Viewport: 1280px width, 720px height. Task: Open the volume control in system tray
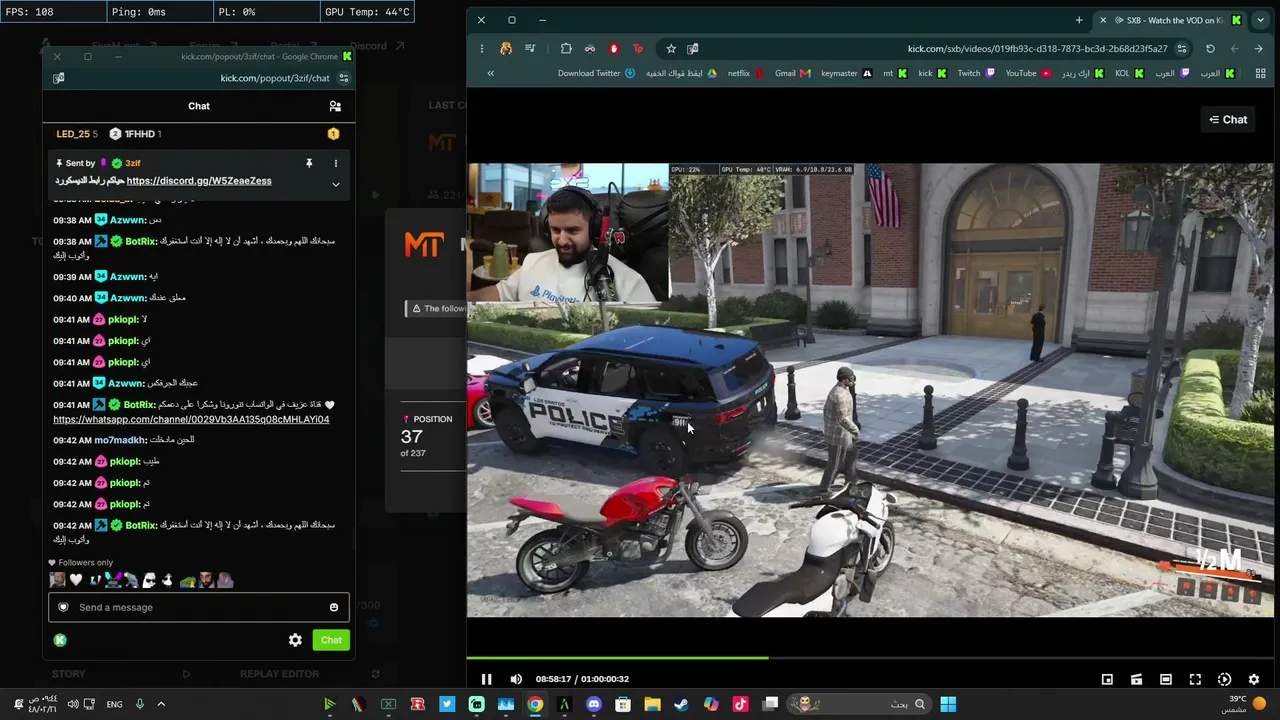coord(72,704)
